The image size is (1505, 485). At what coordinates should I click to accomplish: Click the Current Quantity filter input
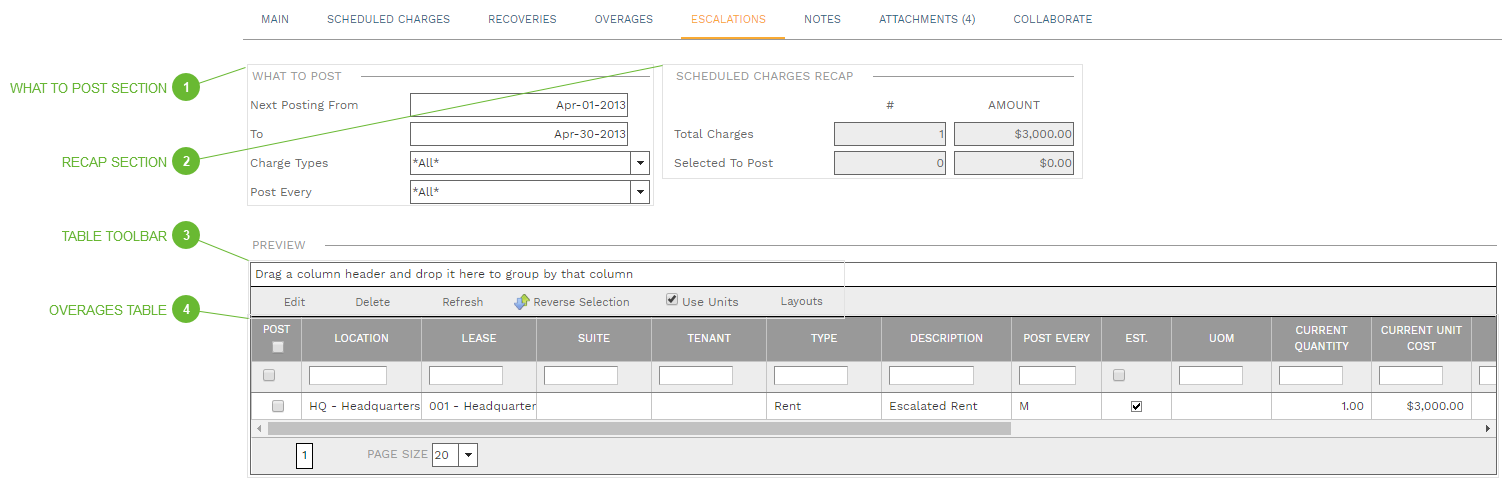pos(1311,376)
